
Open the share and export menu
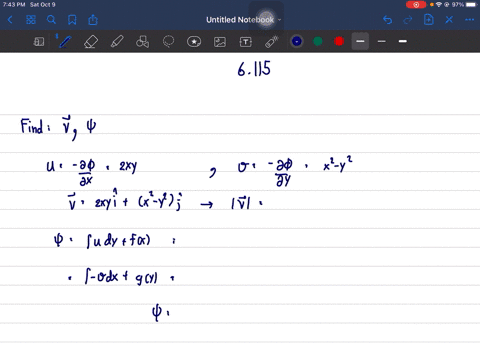[93, 20]
